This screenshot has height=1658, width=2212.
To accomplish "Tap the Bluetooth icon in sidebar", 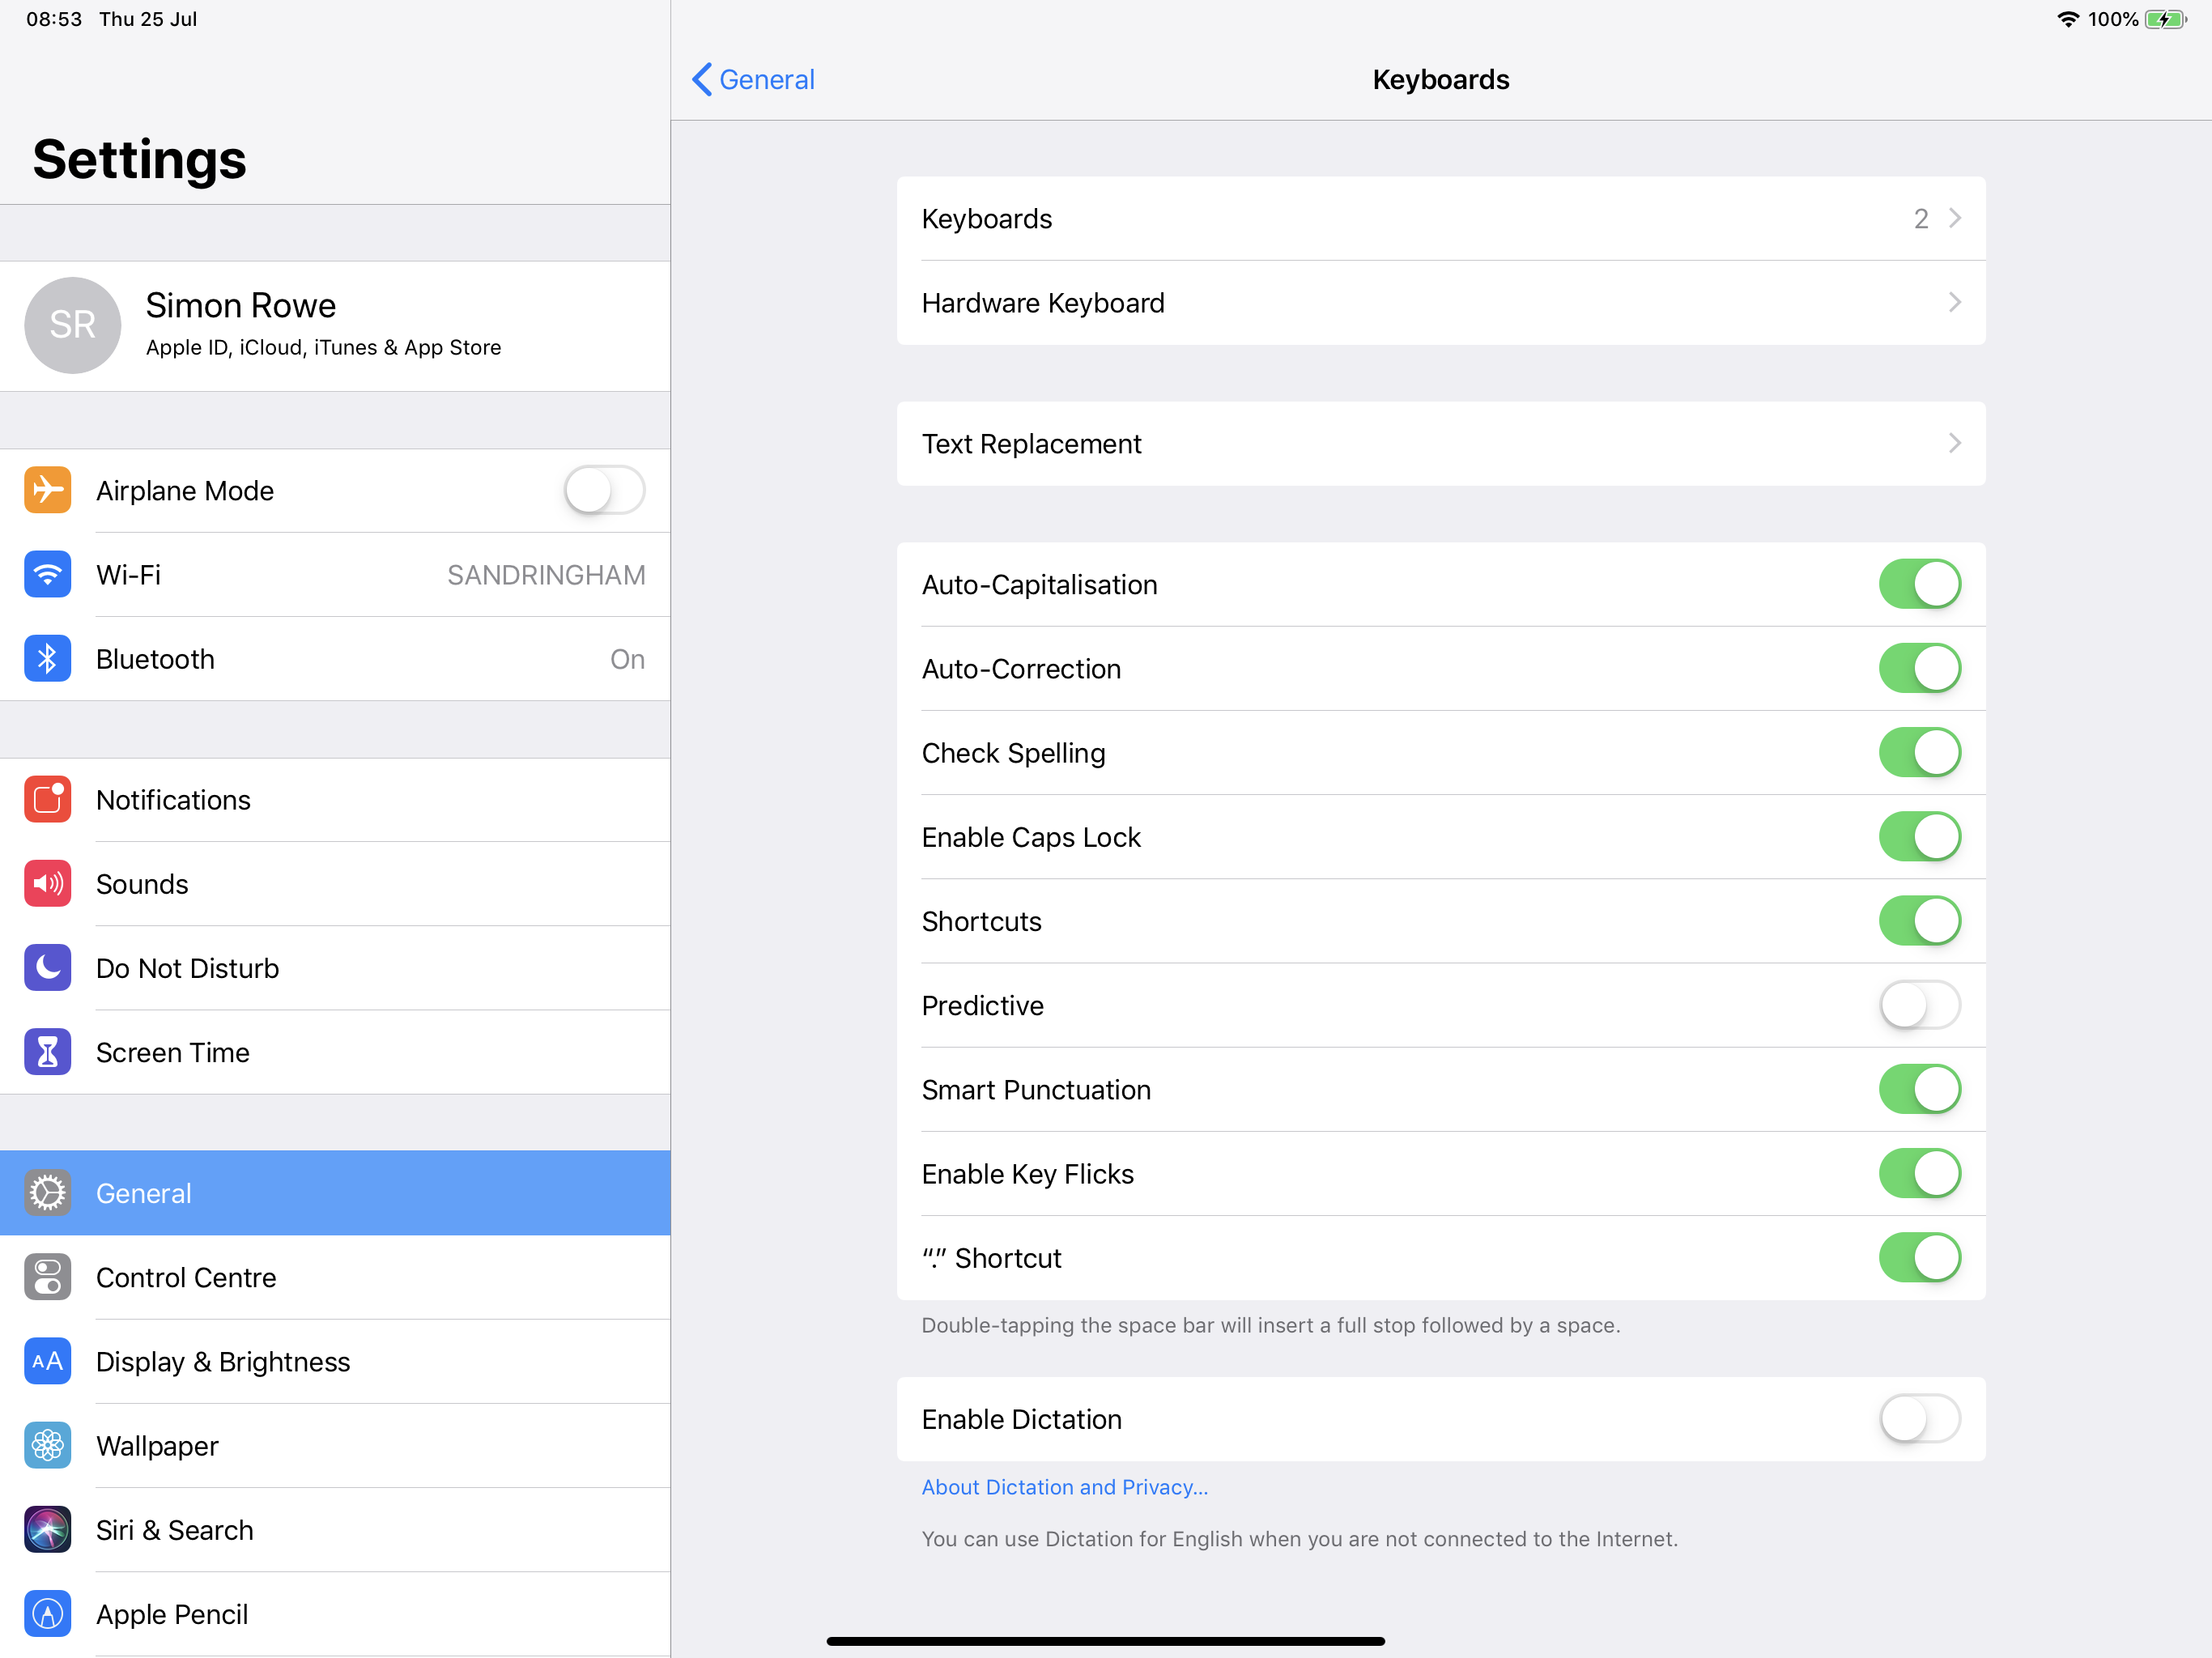I will coord(47,658).
